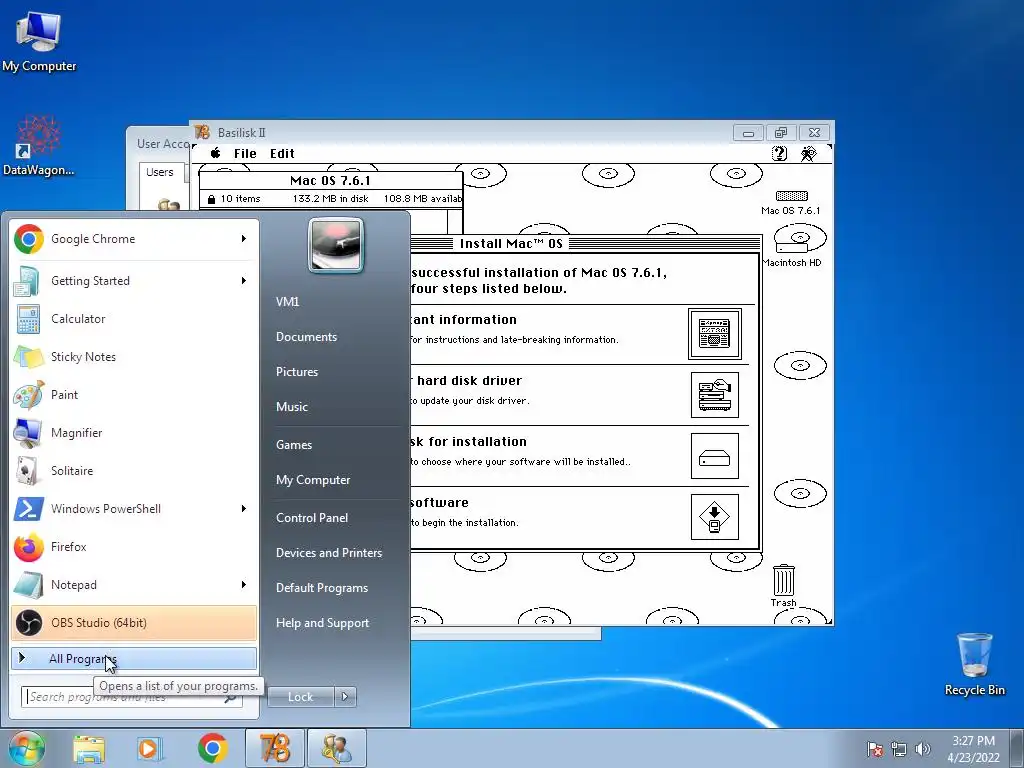Screen dimensions: 1024x768
Task: Click the read important information icon
Action: click(x=714, y=334)
